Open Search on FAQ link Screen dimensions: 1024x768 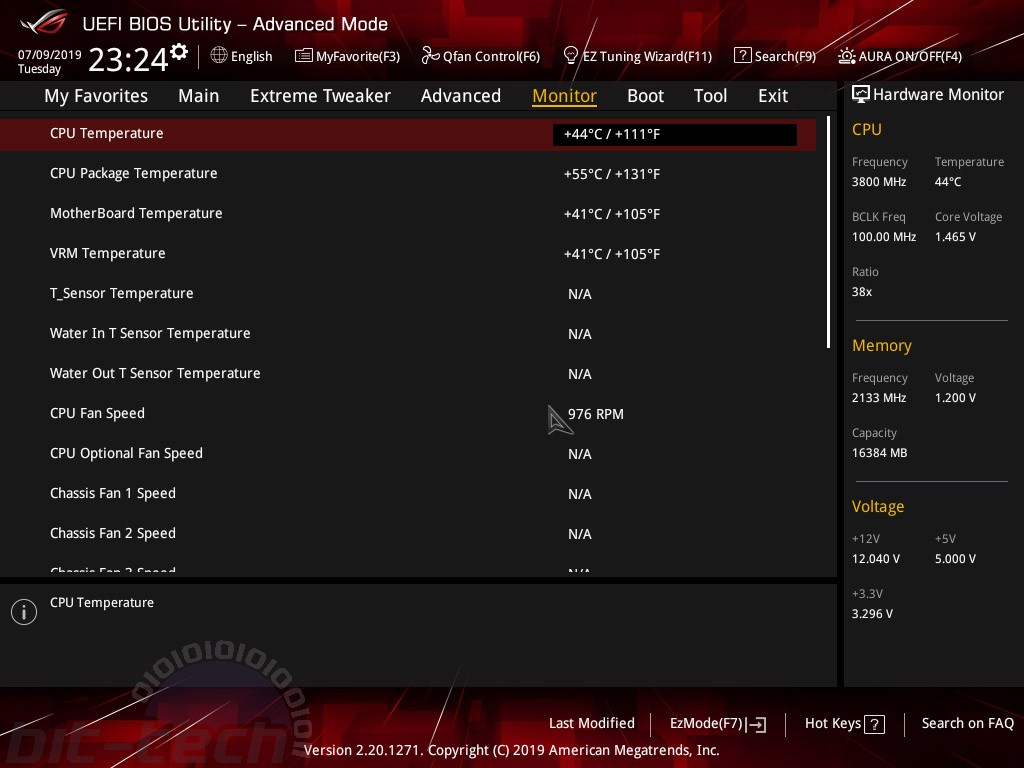967,724
